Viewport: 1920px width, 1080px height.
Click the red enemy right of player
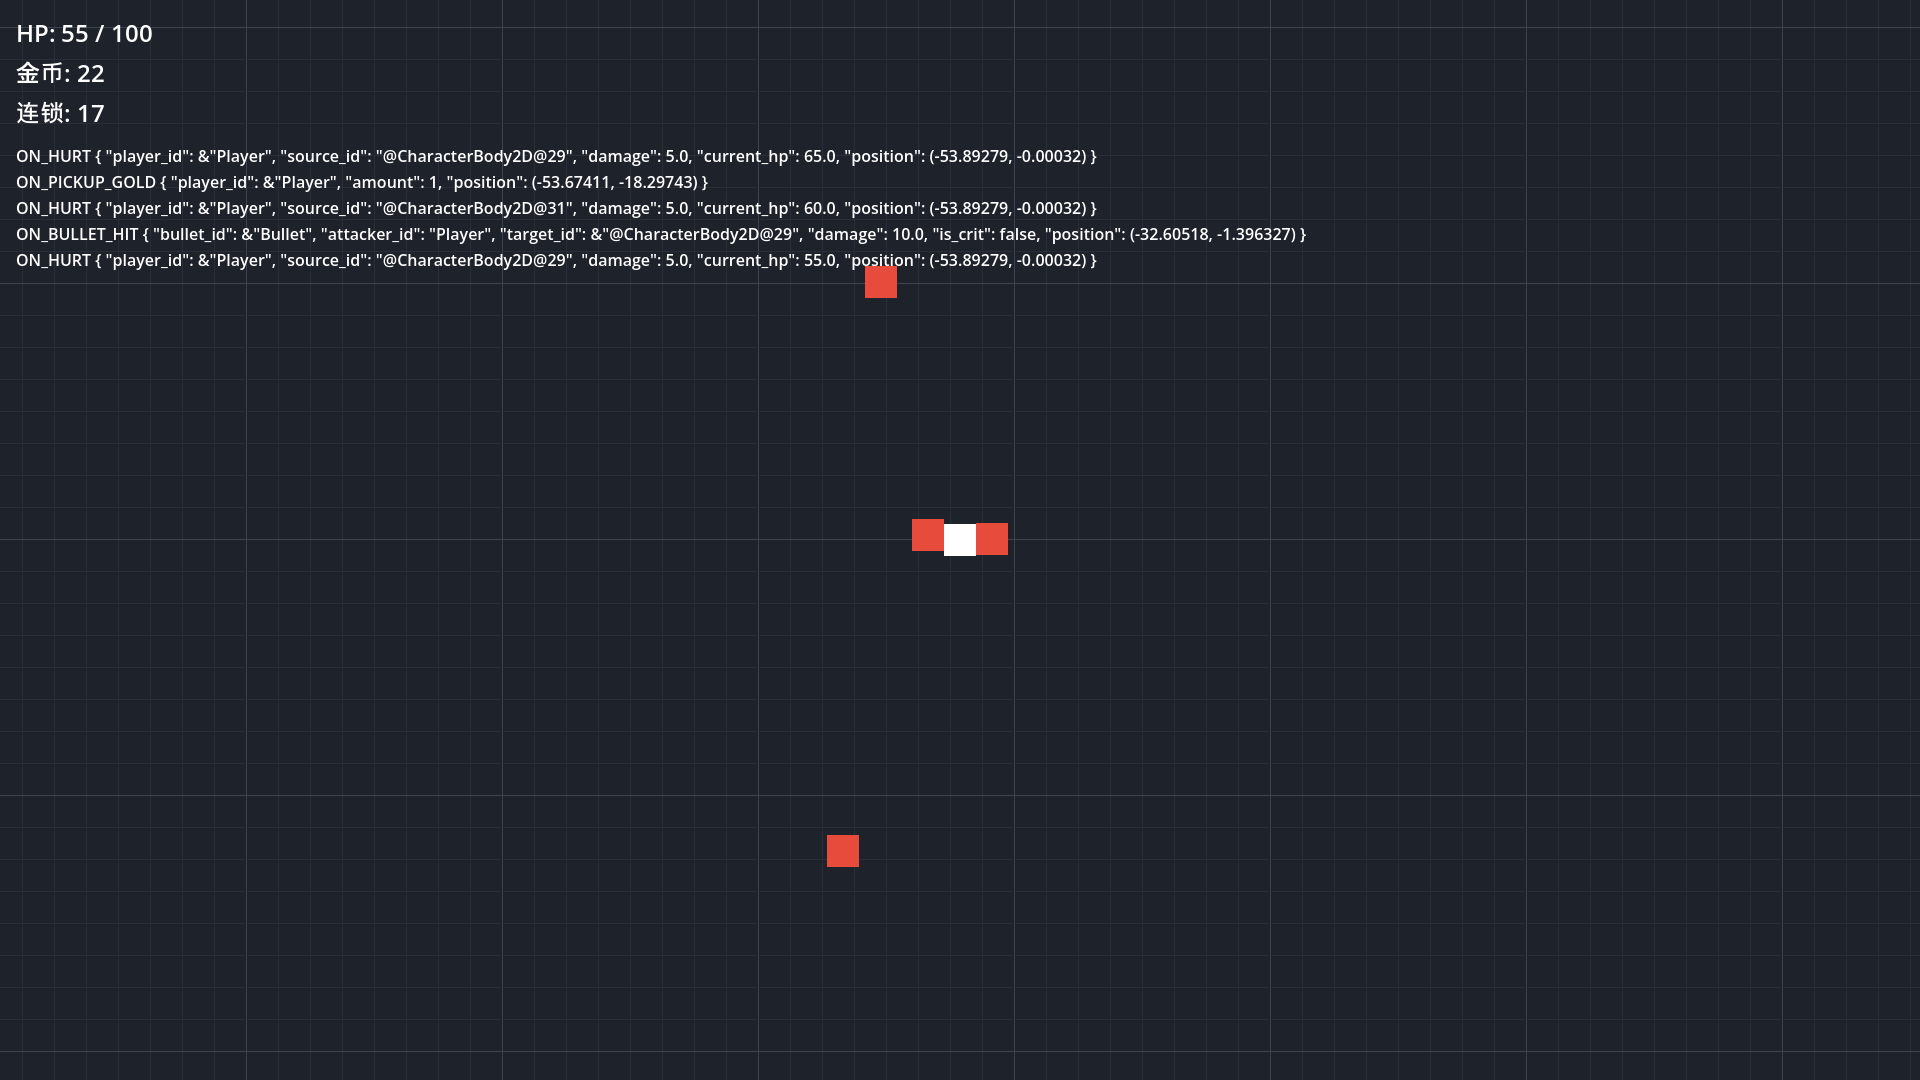pyautogui.click(x=992, y=539)
